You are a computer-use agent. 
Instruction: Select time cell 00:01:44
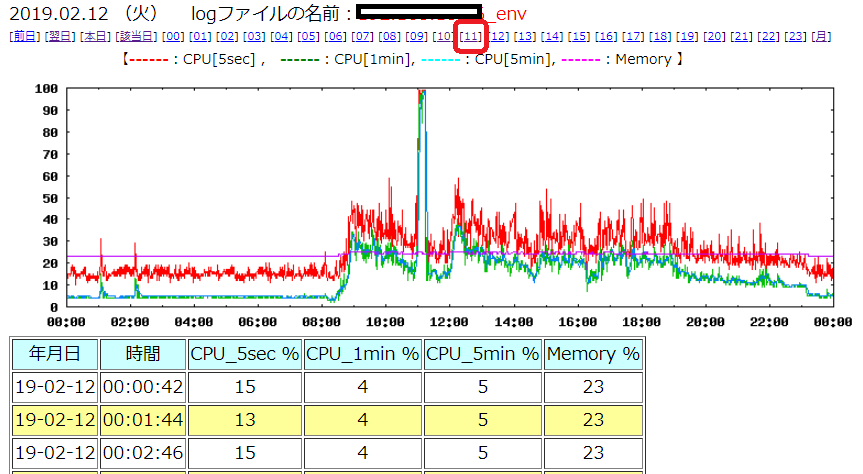coord(143,420)
